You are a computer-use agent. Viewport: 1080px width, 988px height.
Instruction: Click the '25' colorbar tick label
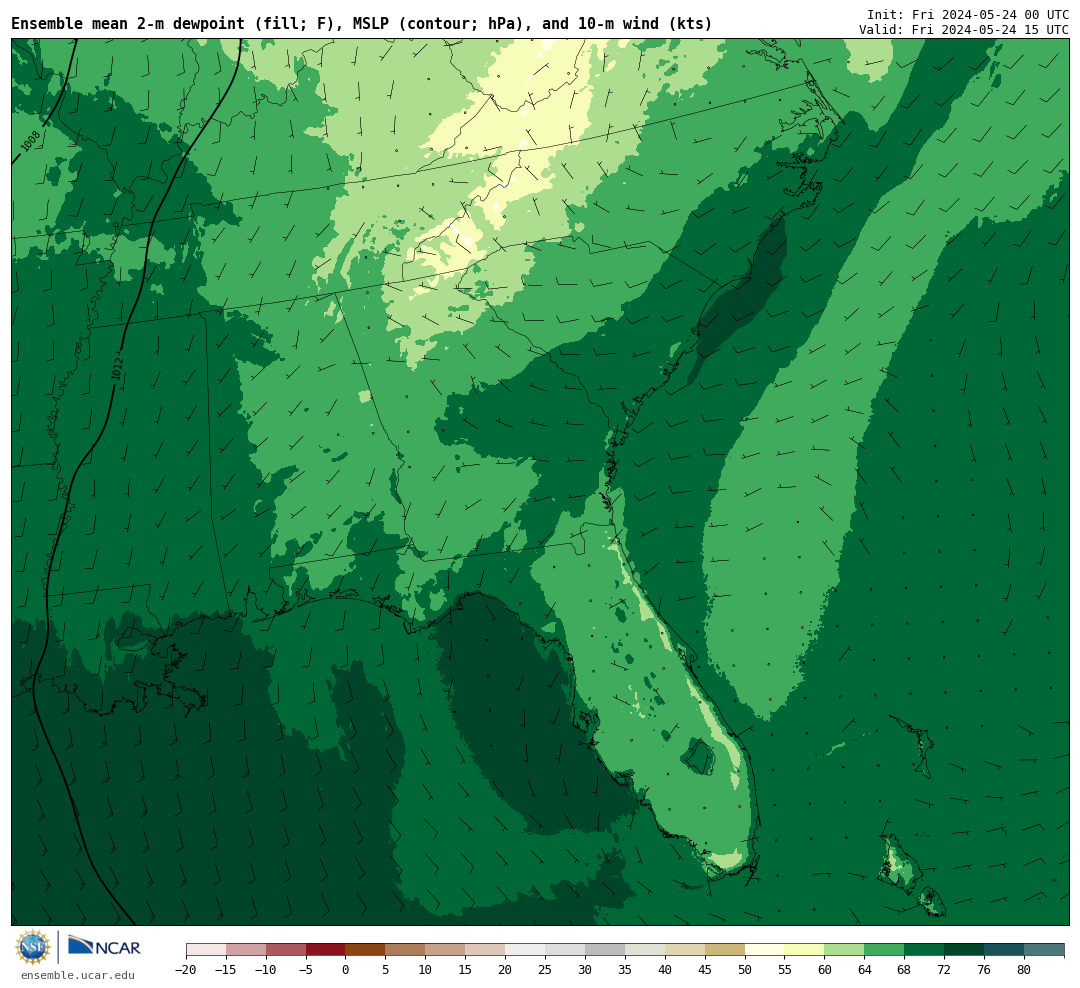click(x=545, y=969)
